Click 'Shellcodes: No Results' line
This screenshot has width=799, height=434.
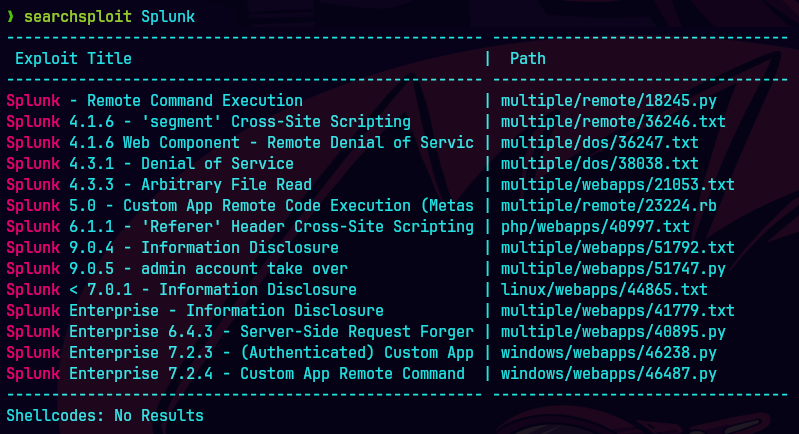tap(105, 415)
